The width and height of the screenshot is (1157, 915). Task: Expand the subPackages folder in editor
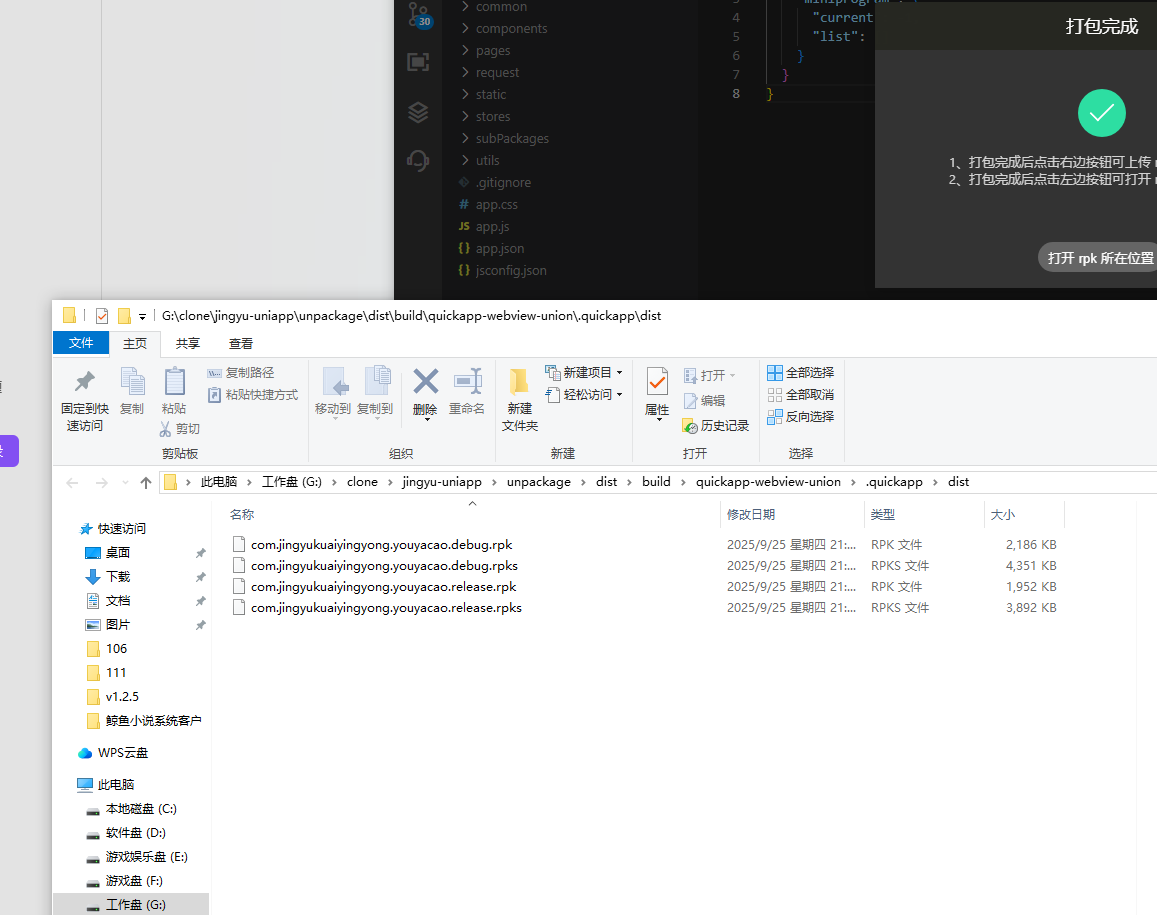tap(465, 138)
